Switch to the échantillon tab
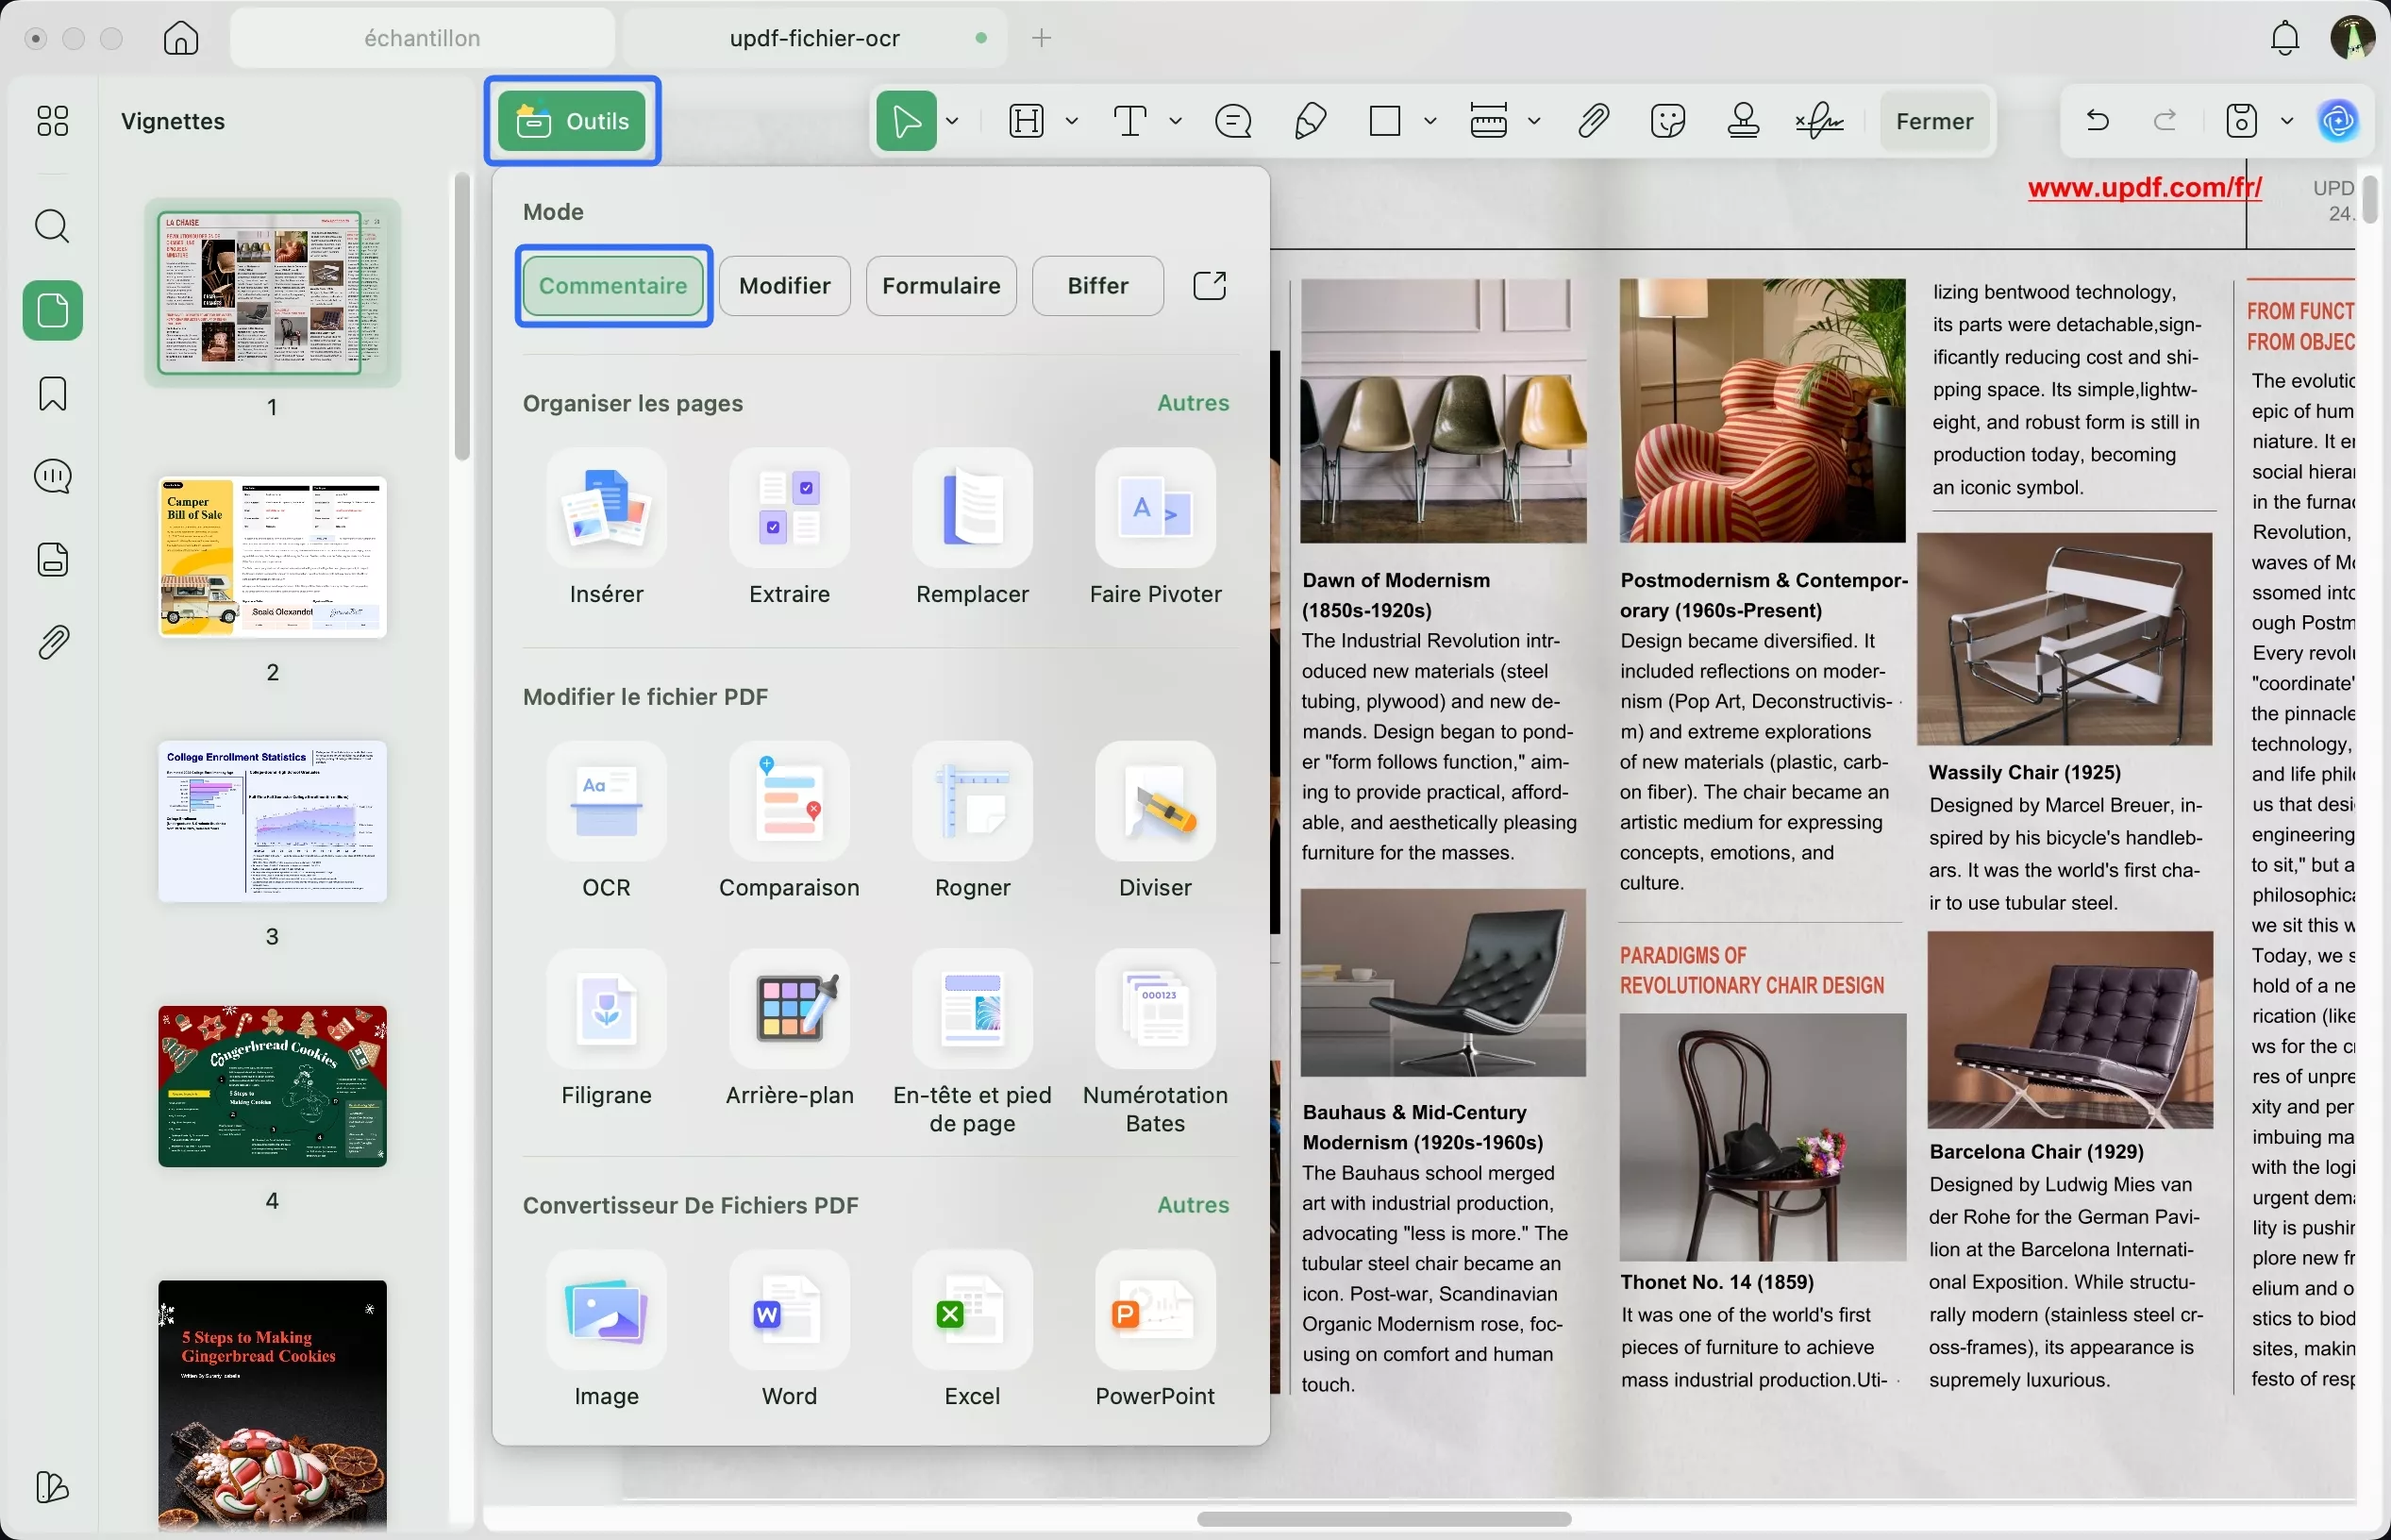The image size is (2391, 1540). coord(422,38)
